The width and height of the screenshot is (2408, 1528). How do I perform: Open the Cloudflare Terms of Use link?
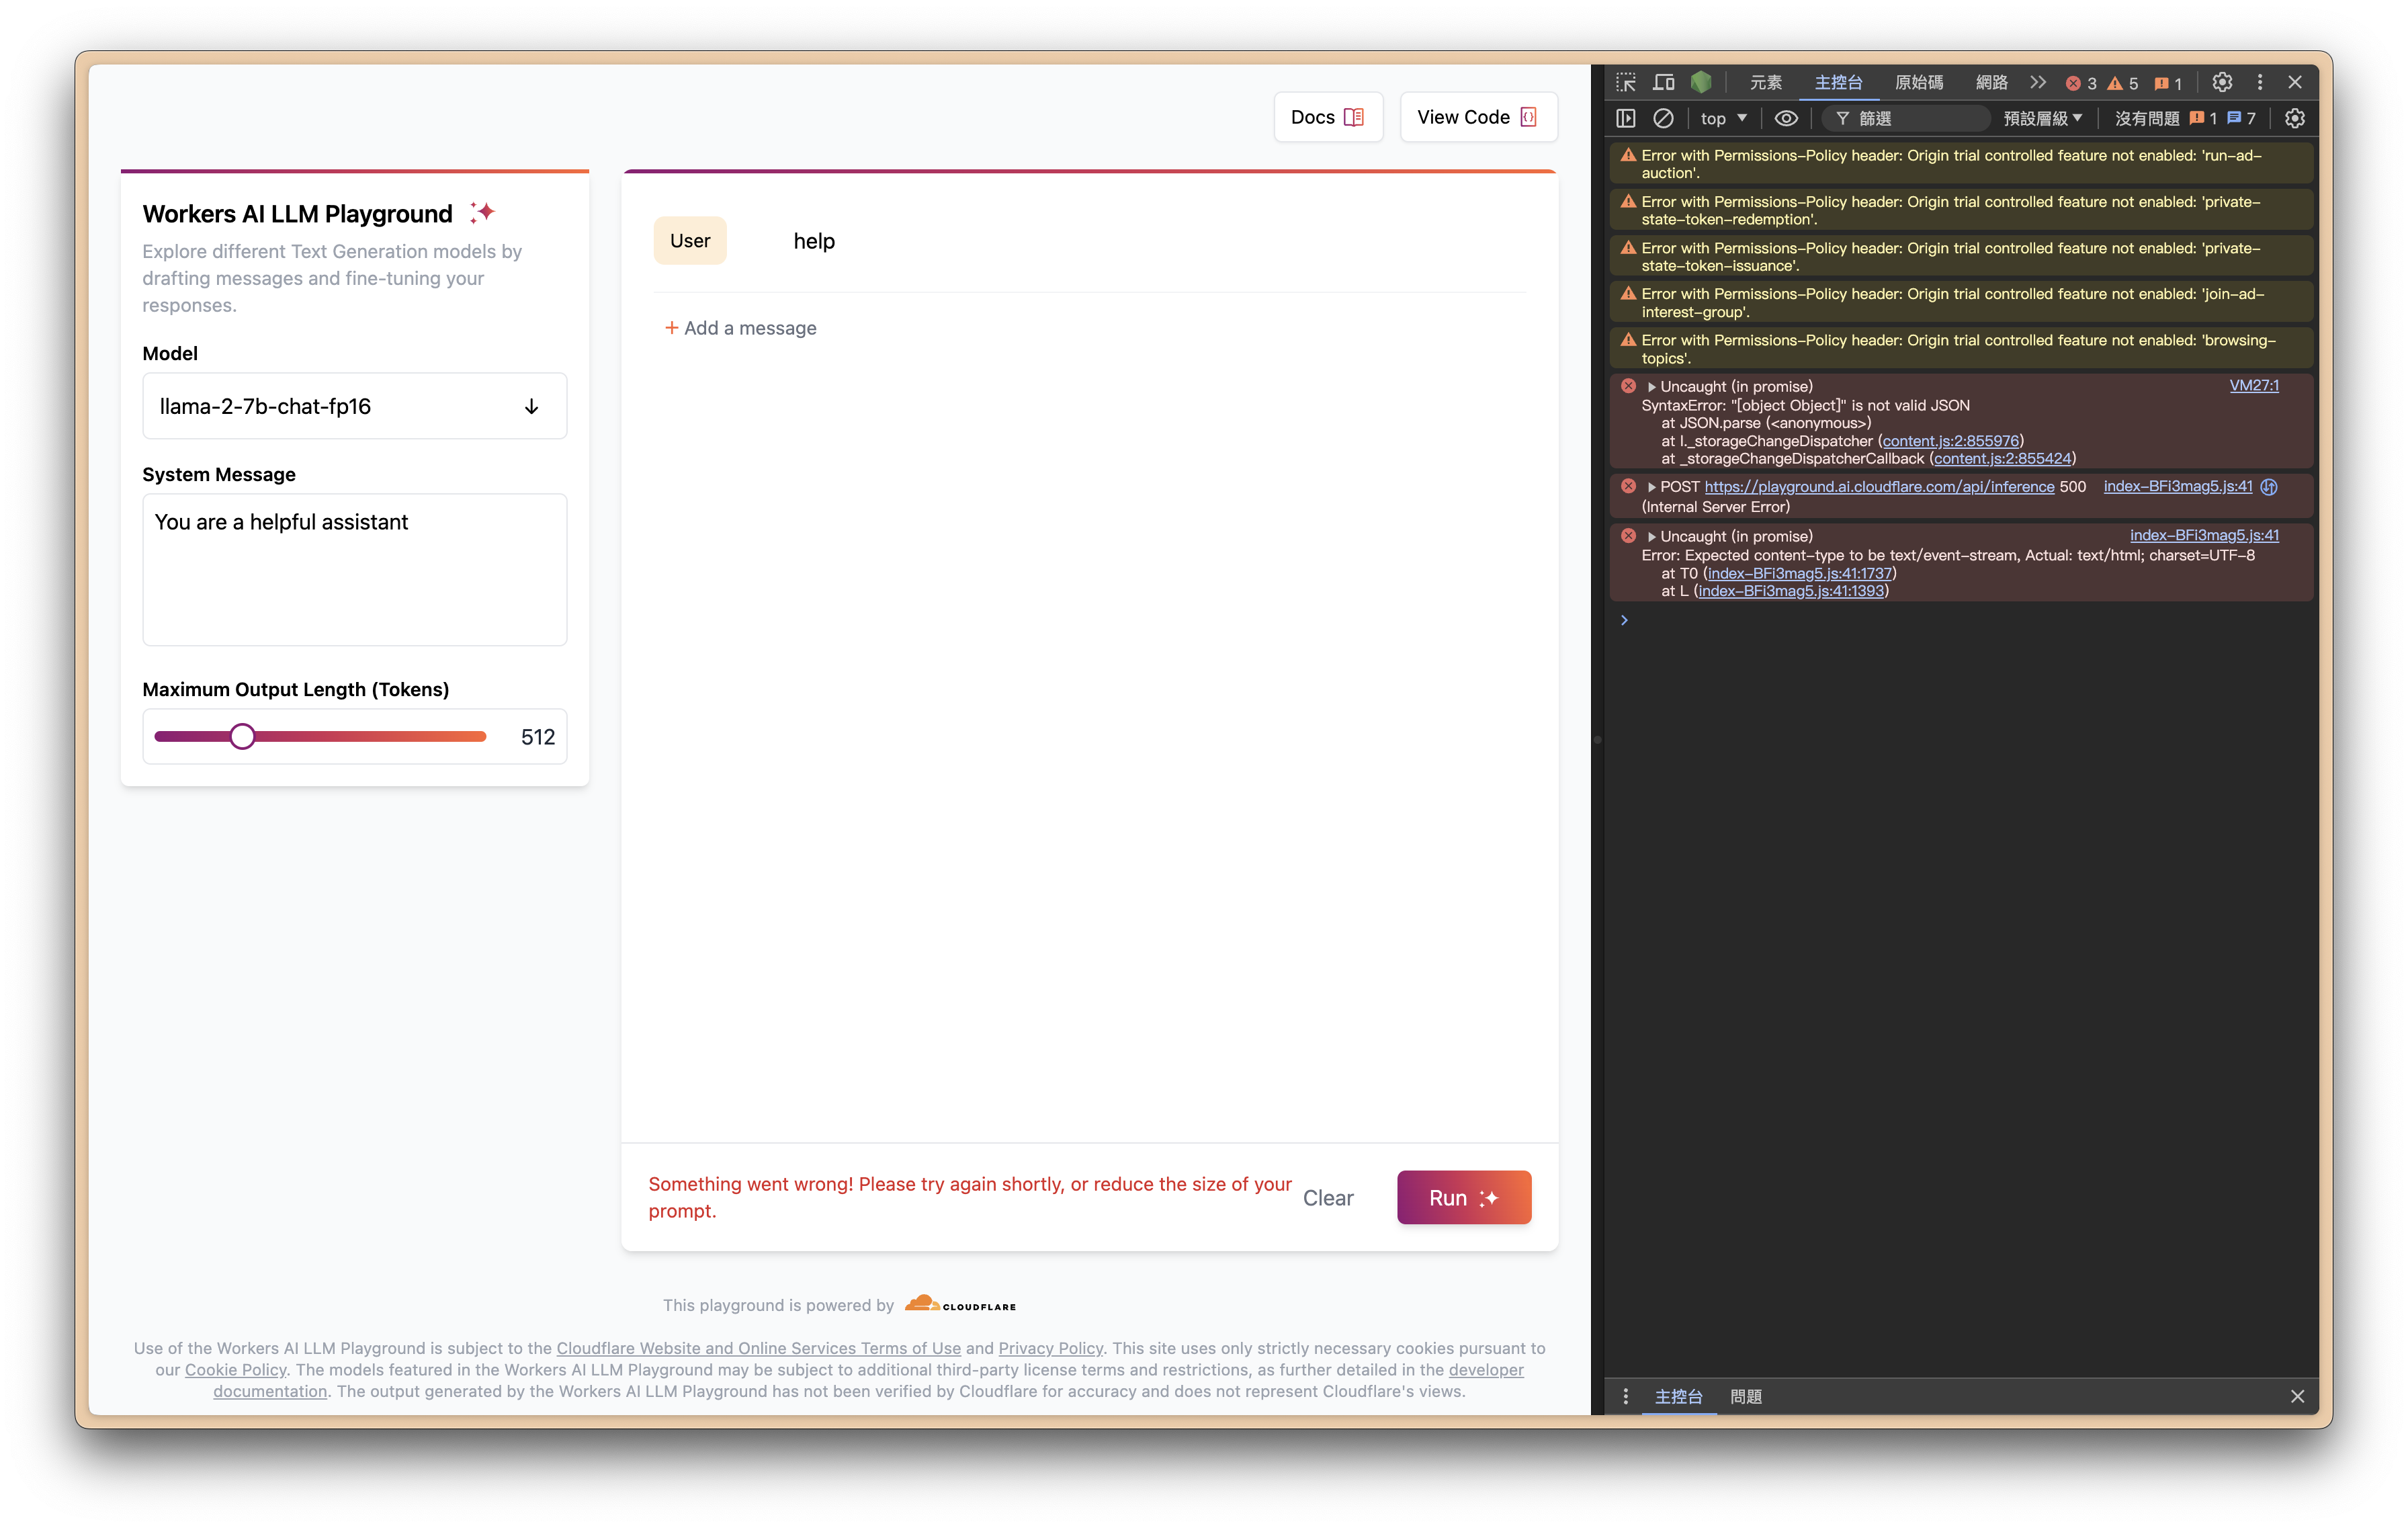(758, 1348)
